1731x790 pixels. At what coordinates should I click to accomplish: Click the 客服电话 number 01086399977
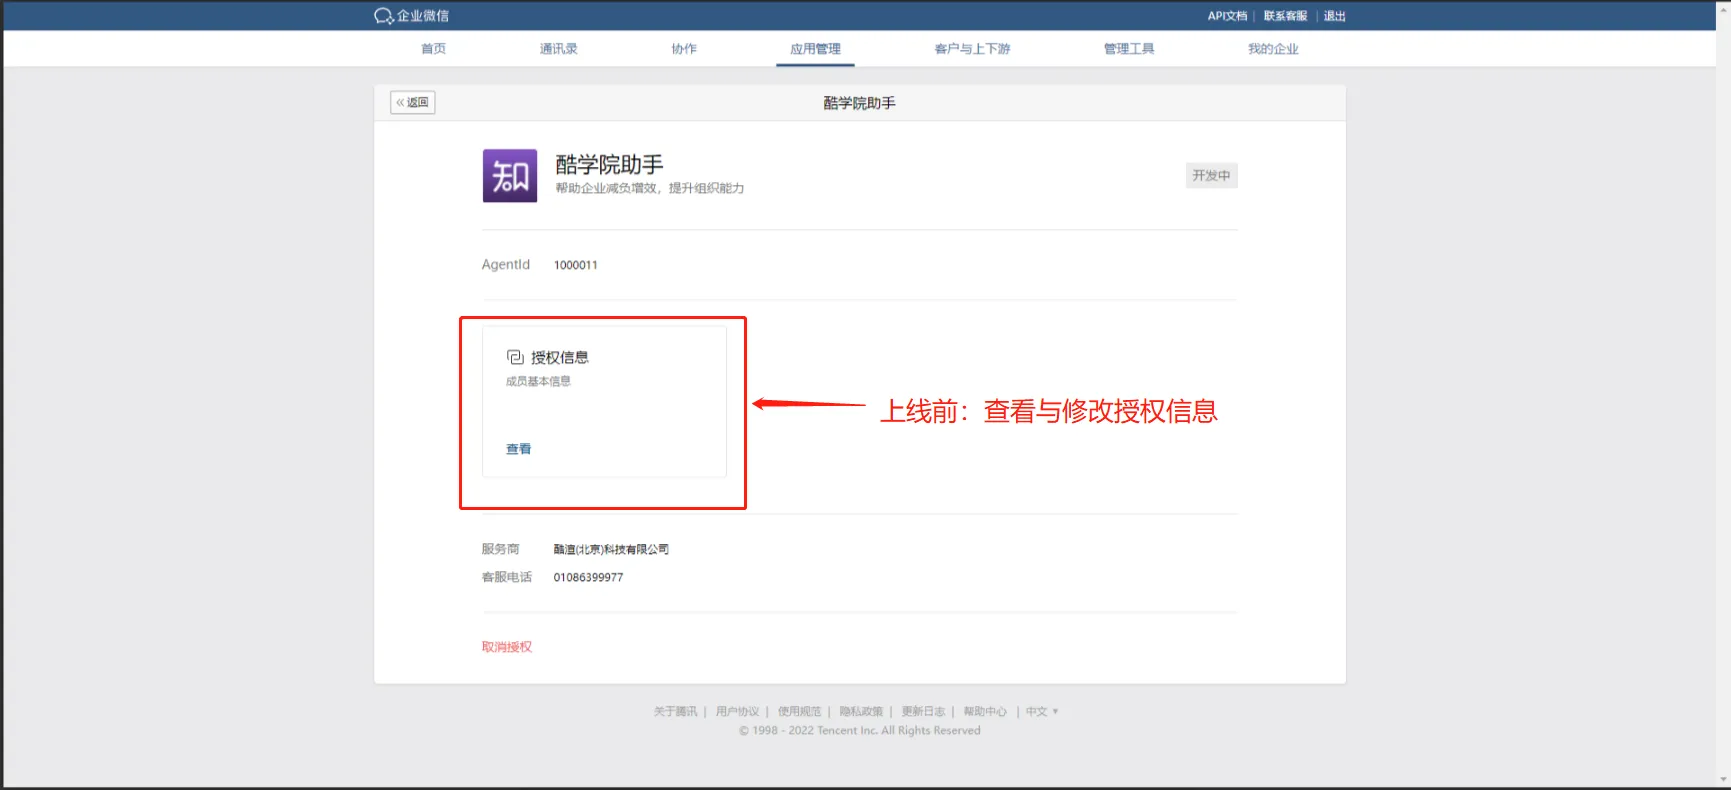point(588,577)
